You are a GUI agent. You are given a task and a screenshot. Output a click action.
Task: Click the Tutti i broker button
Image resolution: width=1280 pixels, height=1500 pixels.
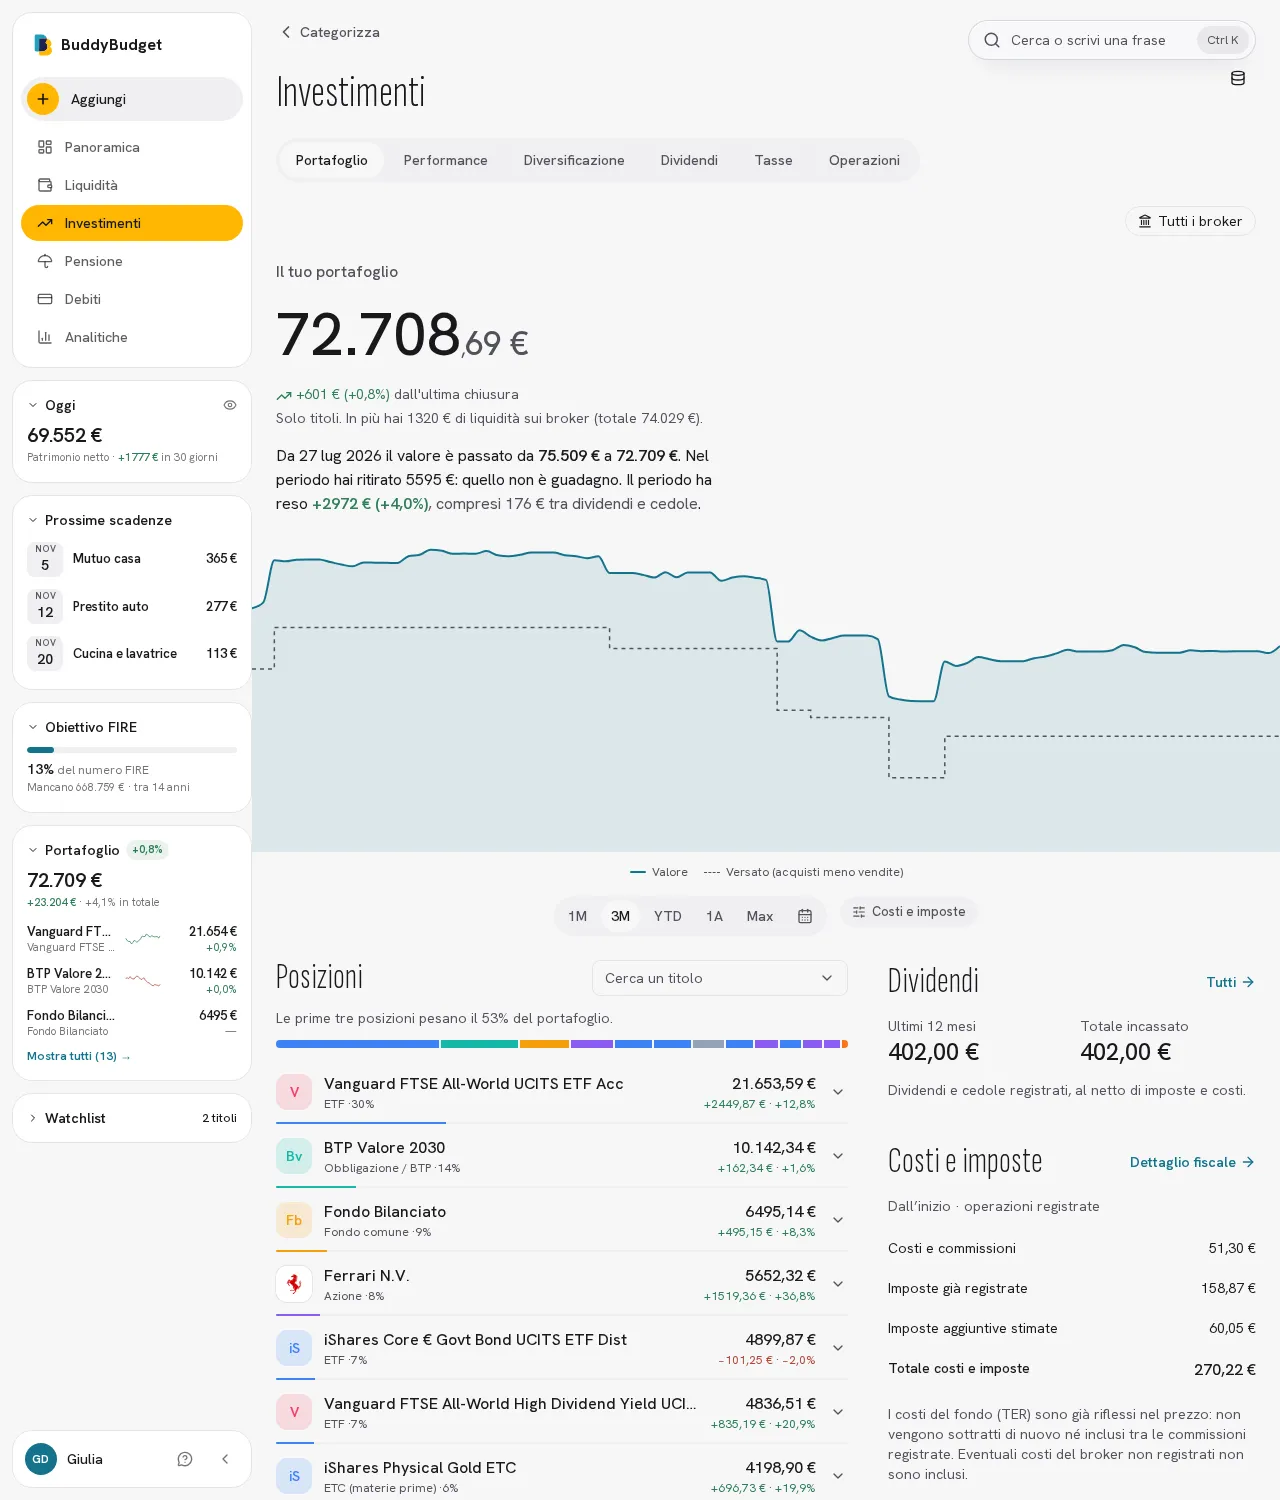coord(1190,221)
